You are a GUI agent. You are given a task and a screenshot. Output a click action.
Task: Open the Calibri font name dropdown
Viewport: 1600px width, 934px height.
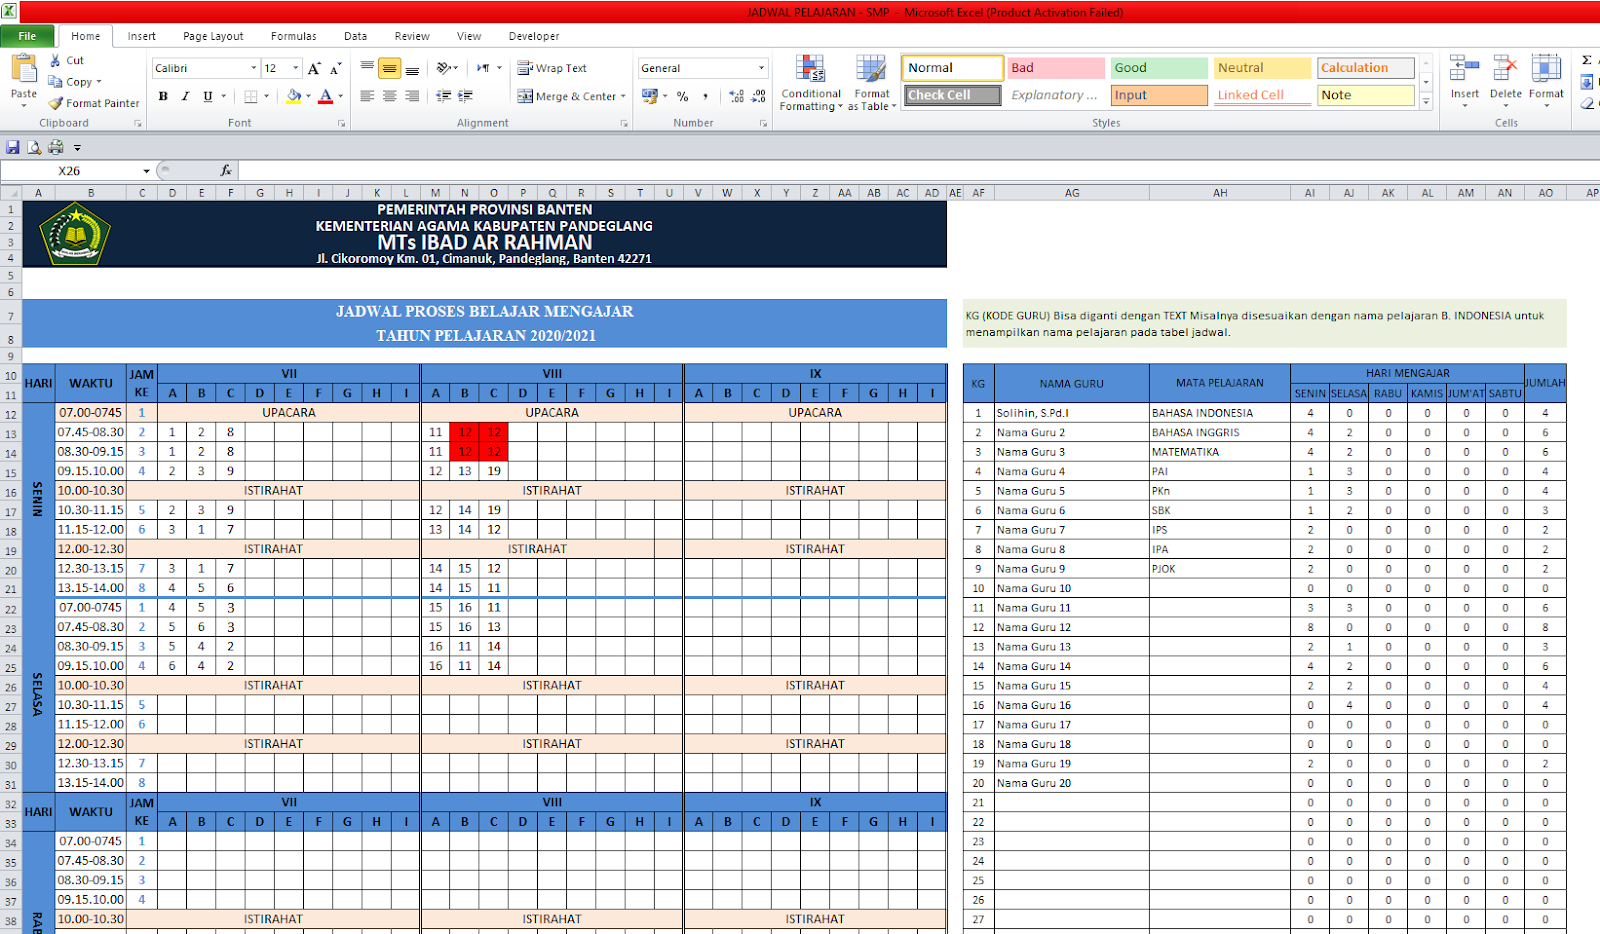253,68
